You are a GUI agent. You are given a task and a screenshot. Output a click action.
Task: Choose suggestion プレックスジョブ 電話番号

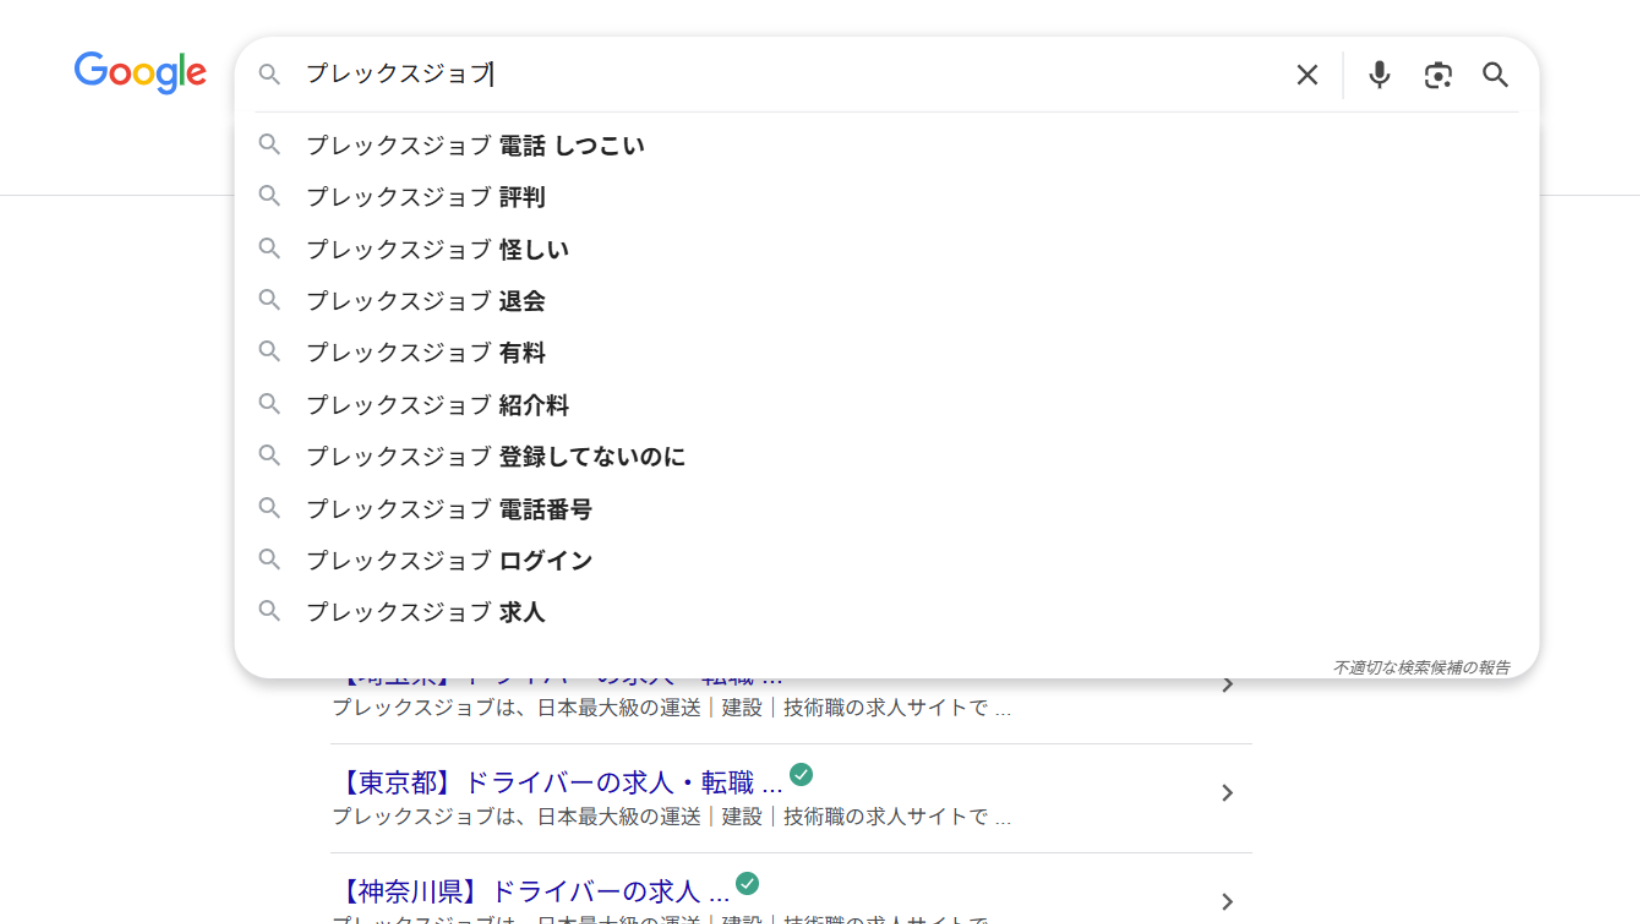[887, 509]
